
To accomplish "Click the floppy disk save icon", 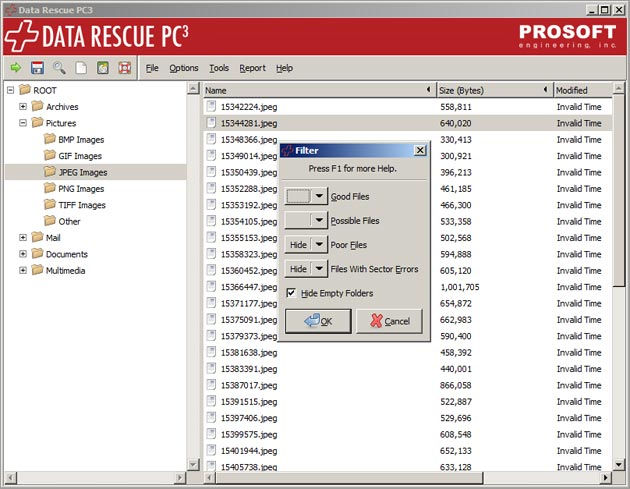I will click(37, 68).
